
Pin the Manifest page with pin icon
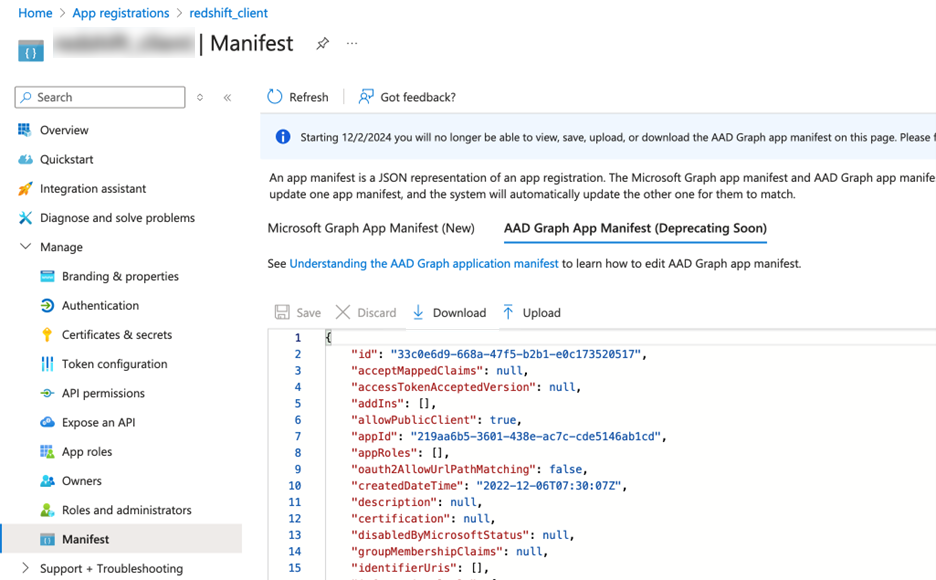pyautogui.click(x=322, y=44)
